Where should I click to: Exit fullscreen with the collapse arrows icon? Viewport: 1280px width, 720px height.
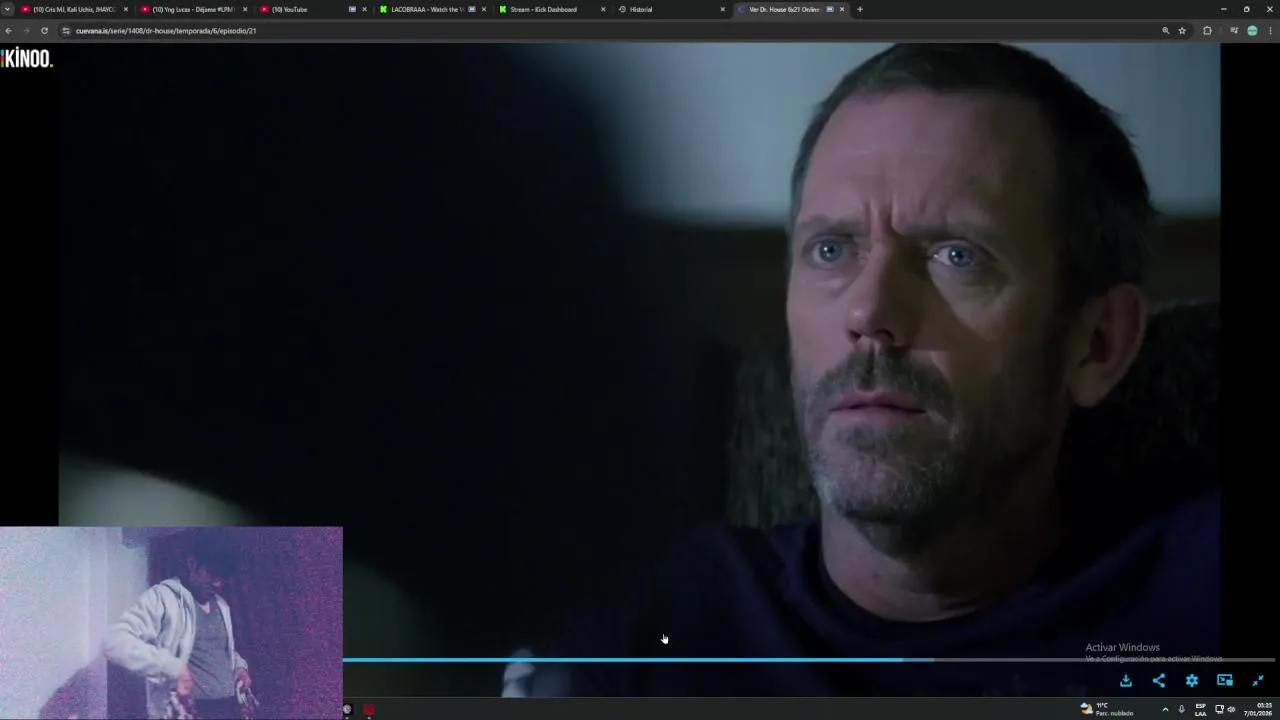pos(1258,680)
